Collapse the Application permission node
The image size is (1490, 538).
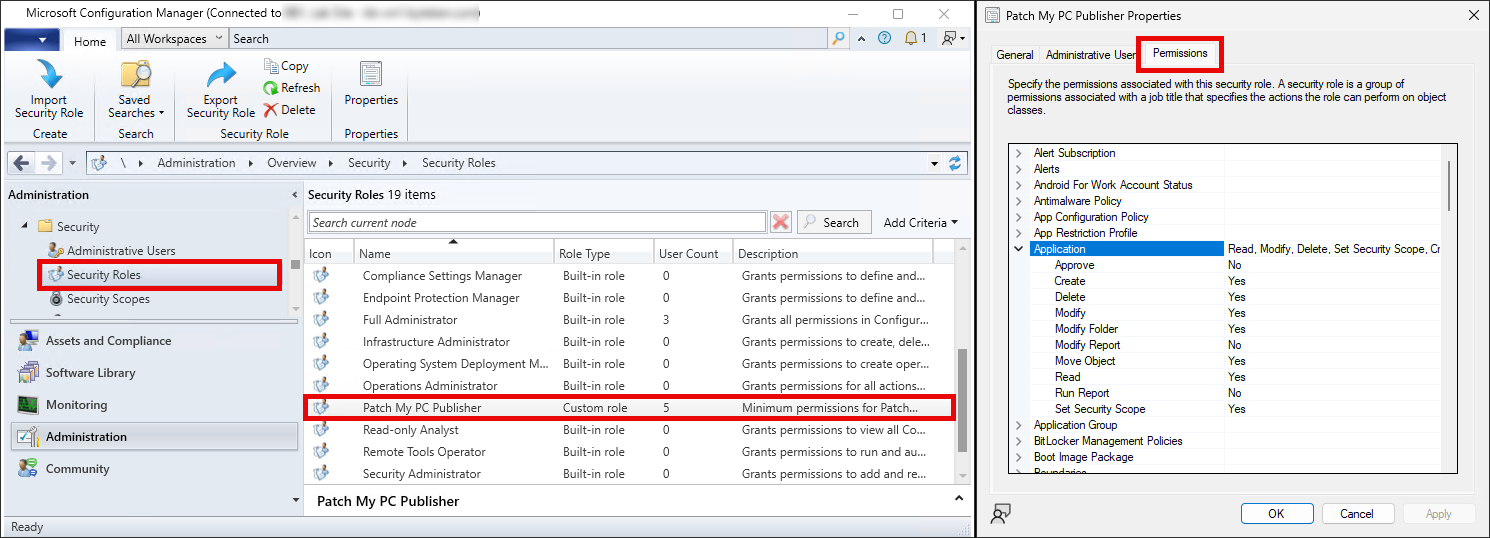(1019, 249)
